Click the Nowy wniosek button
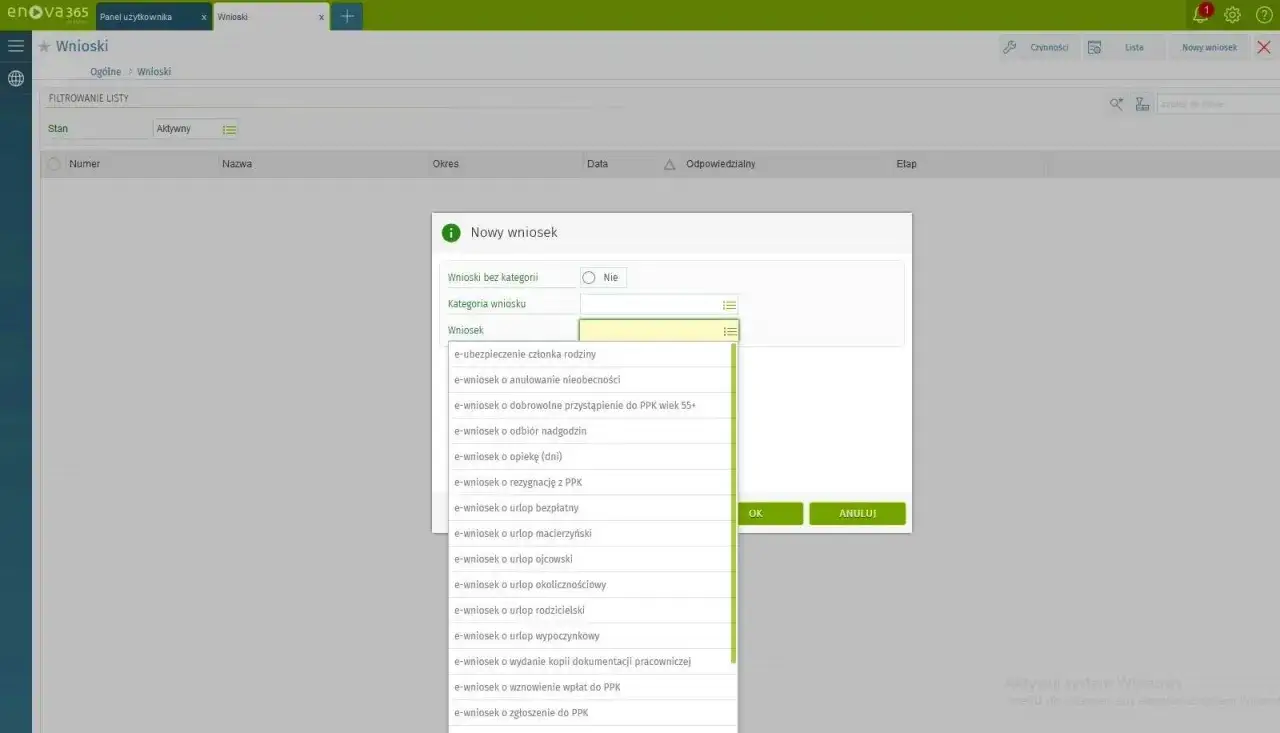 pos(1209,47)
